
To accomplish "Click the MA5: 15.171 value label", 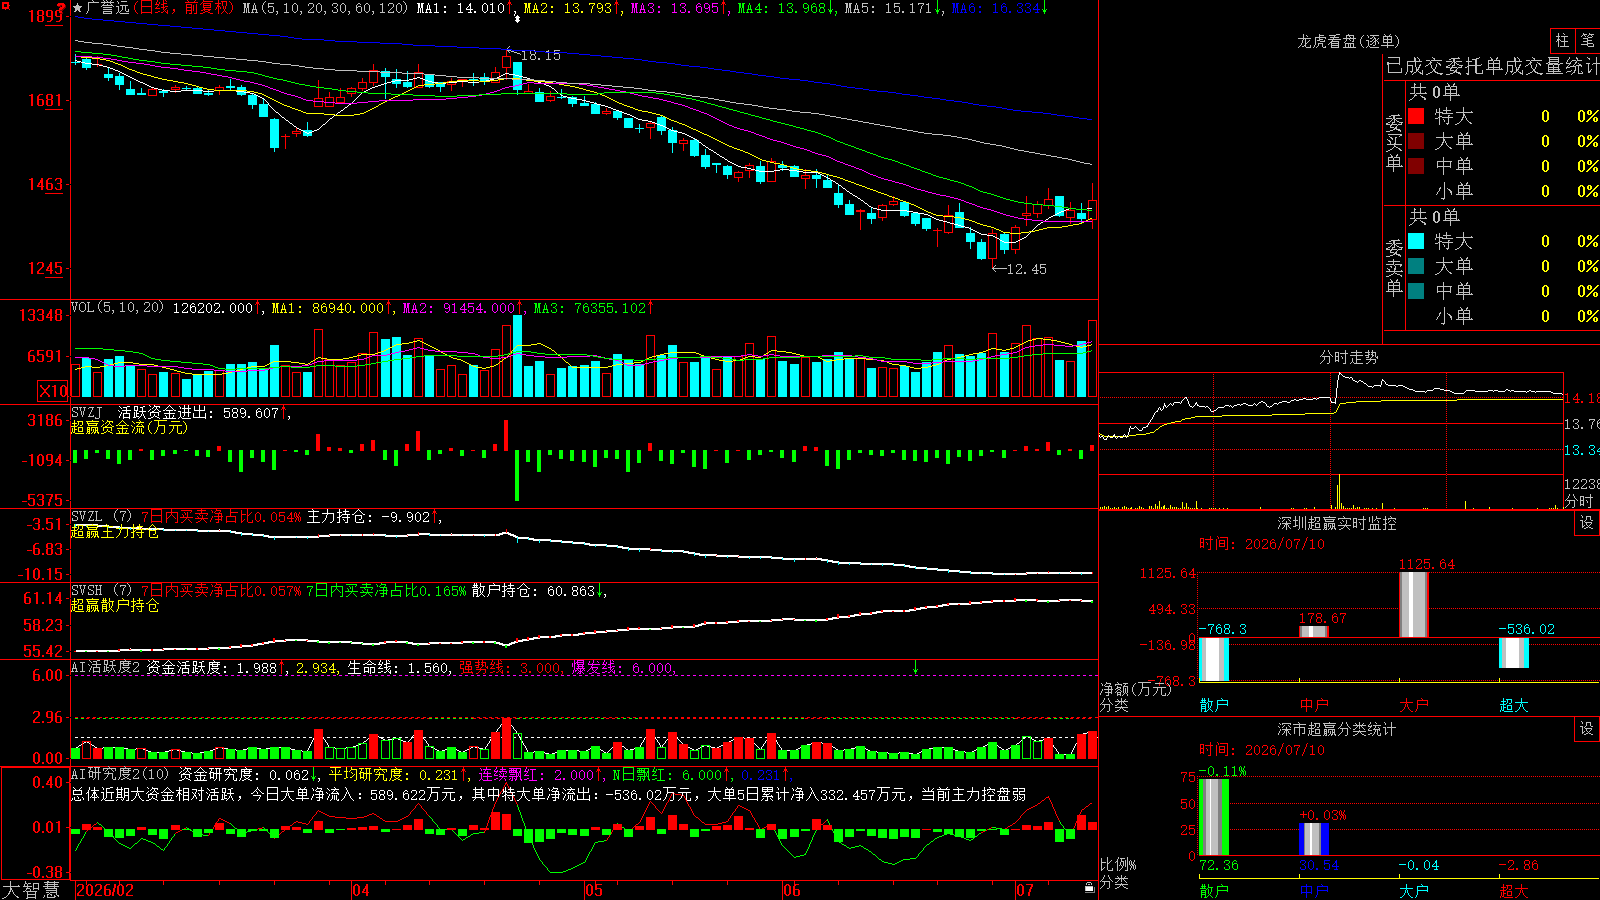I will (x=888, y=8).
